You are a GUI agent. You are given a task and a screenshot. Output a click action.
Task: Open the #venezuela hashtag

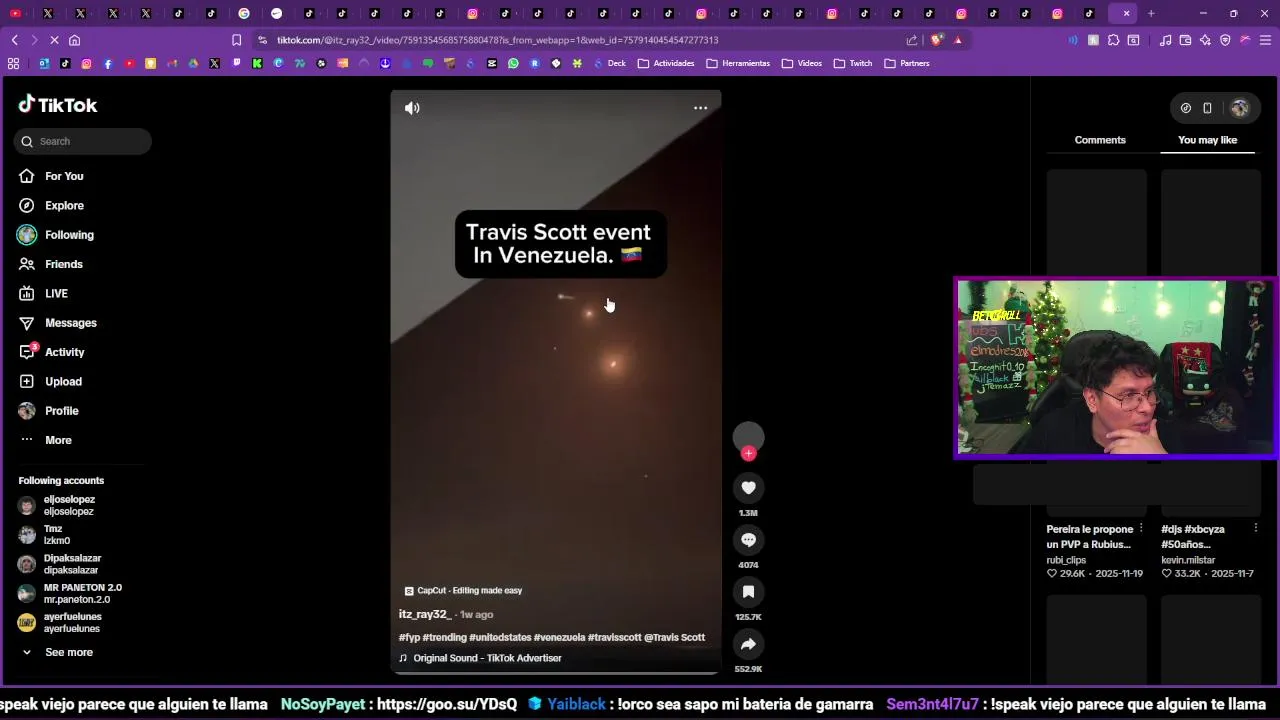pos(559,637)
